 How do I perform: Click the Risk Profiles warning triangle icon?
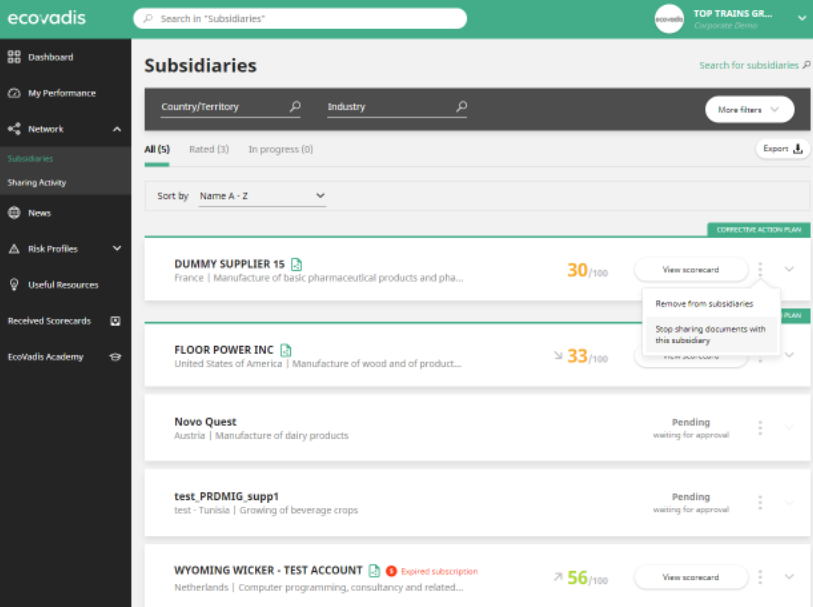[14, 249]
